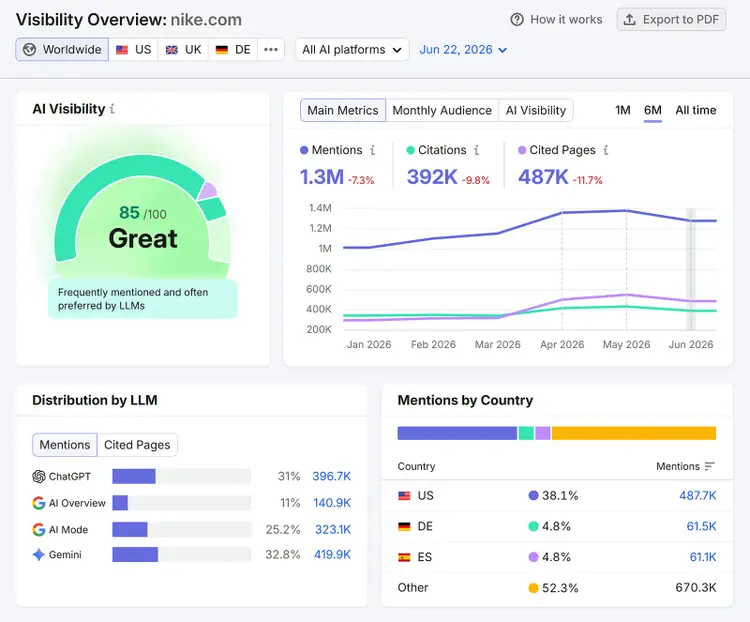Toggle Citations series legend dot
750x622 pixels.
[x=410, y=150]
